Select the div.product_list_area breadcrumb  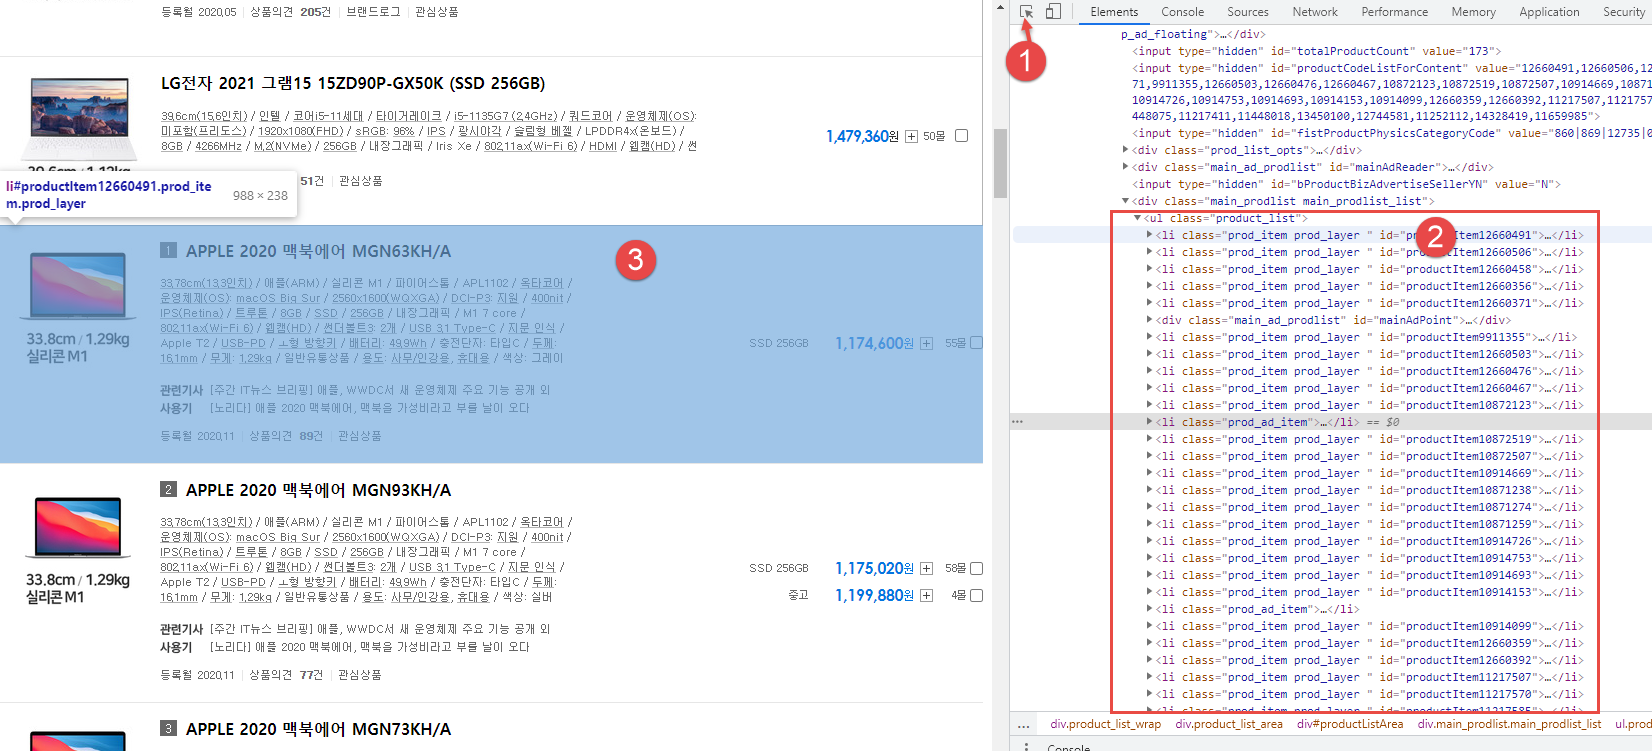click(x=1228, y=724)
